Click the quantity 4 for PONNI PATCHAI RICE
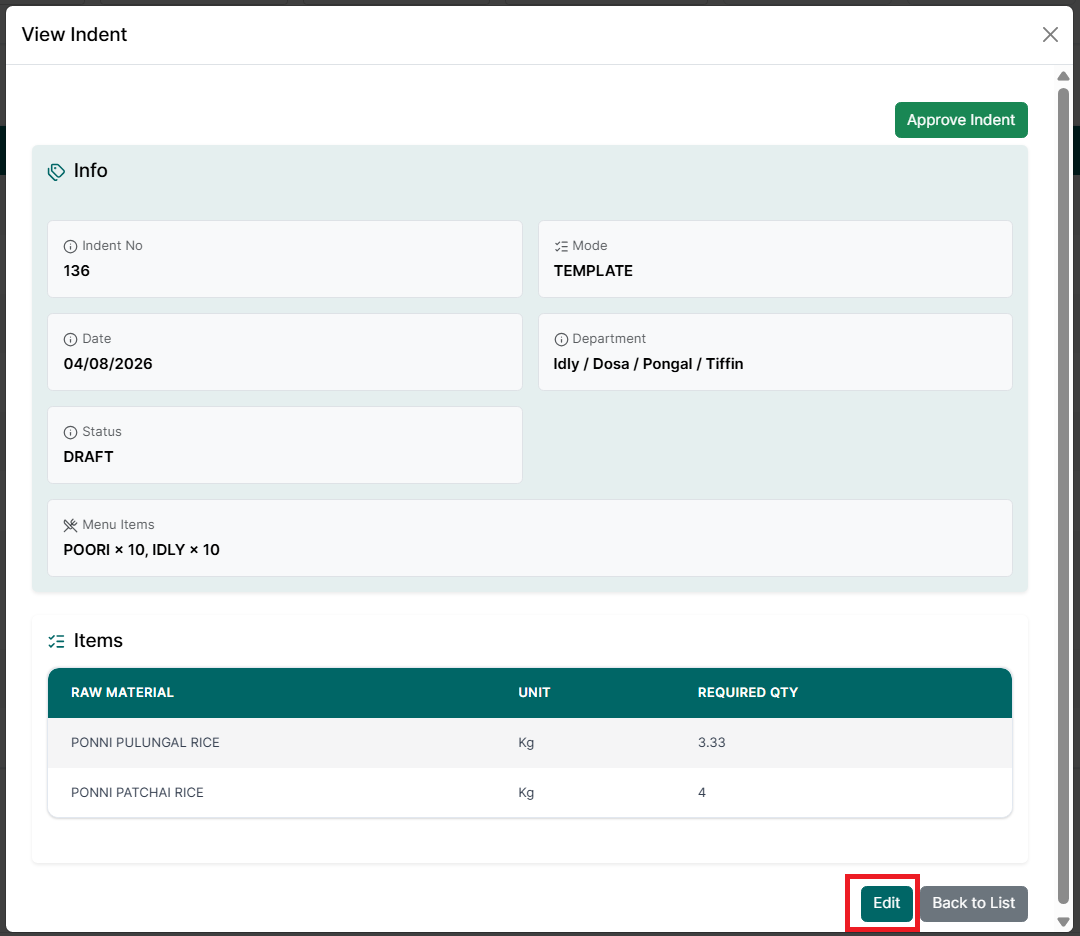 [x=702, y=793]
